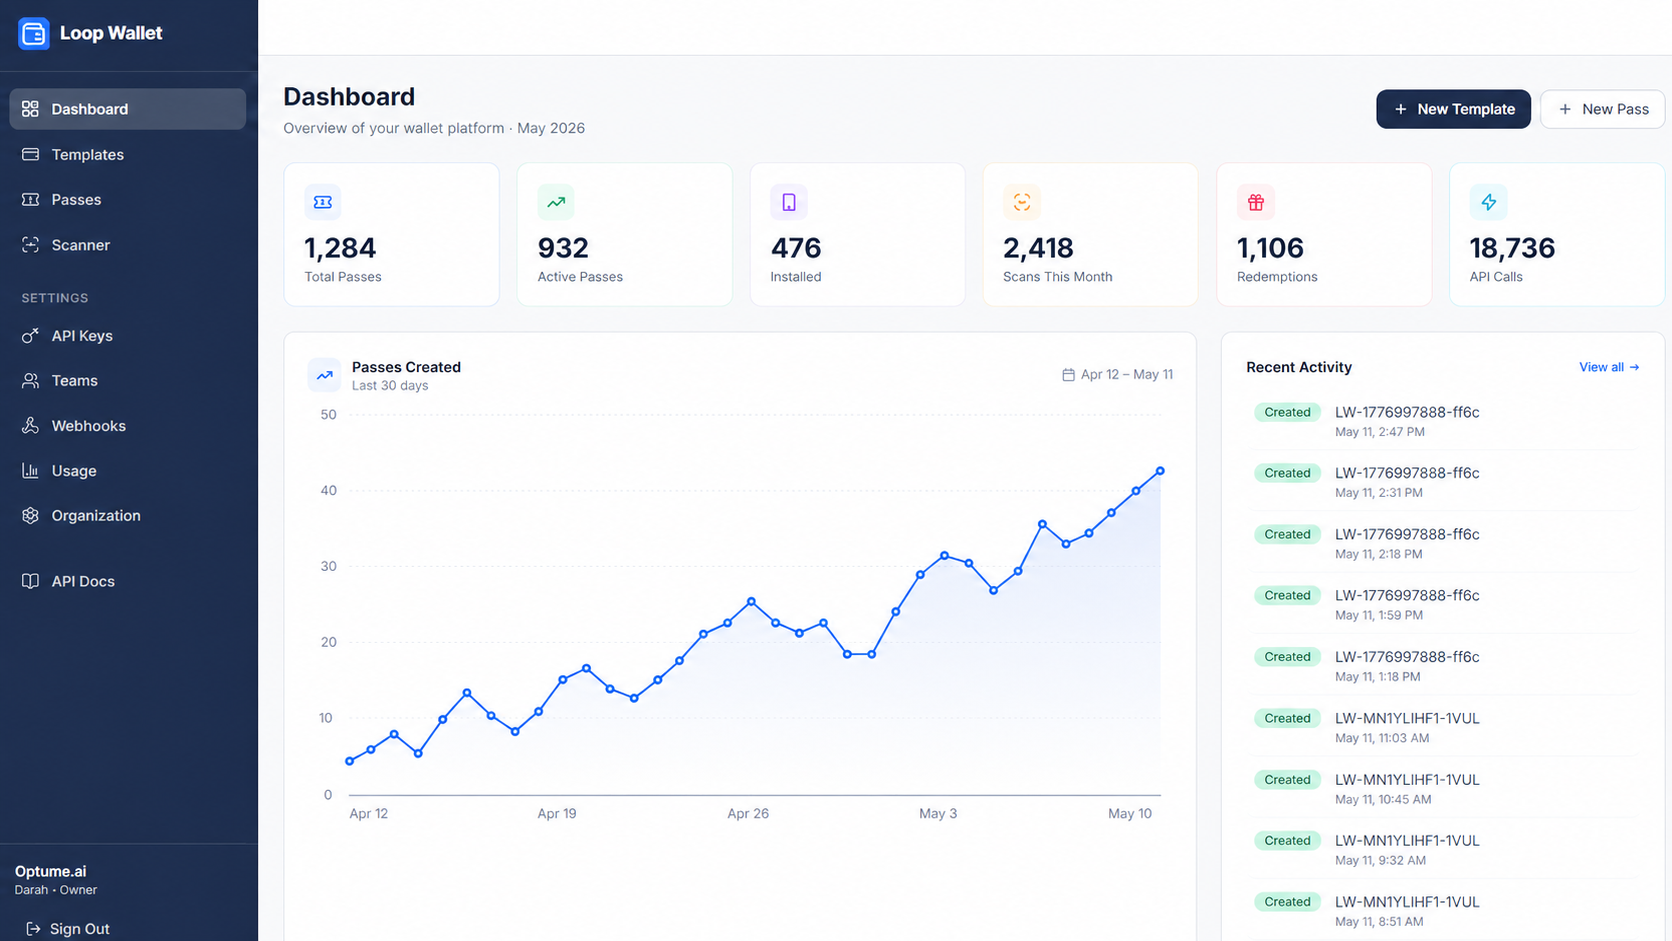This screenshot has width=1672, height=941.
Task: Open the Passes page
Action: click(x=128, y=199)
